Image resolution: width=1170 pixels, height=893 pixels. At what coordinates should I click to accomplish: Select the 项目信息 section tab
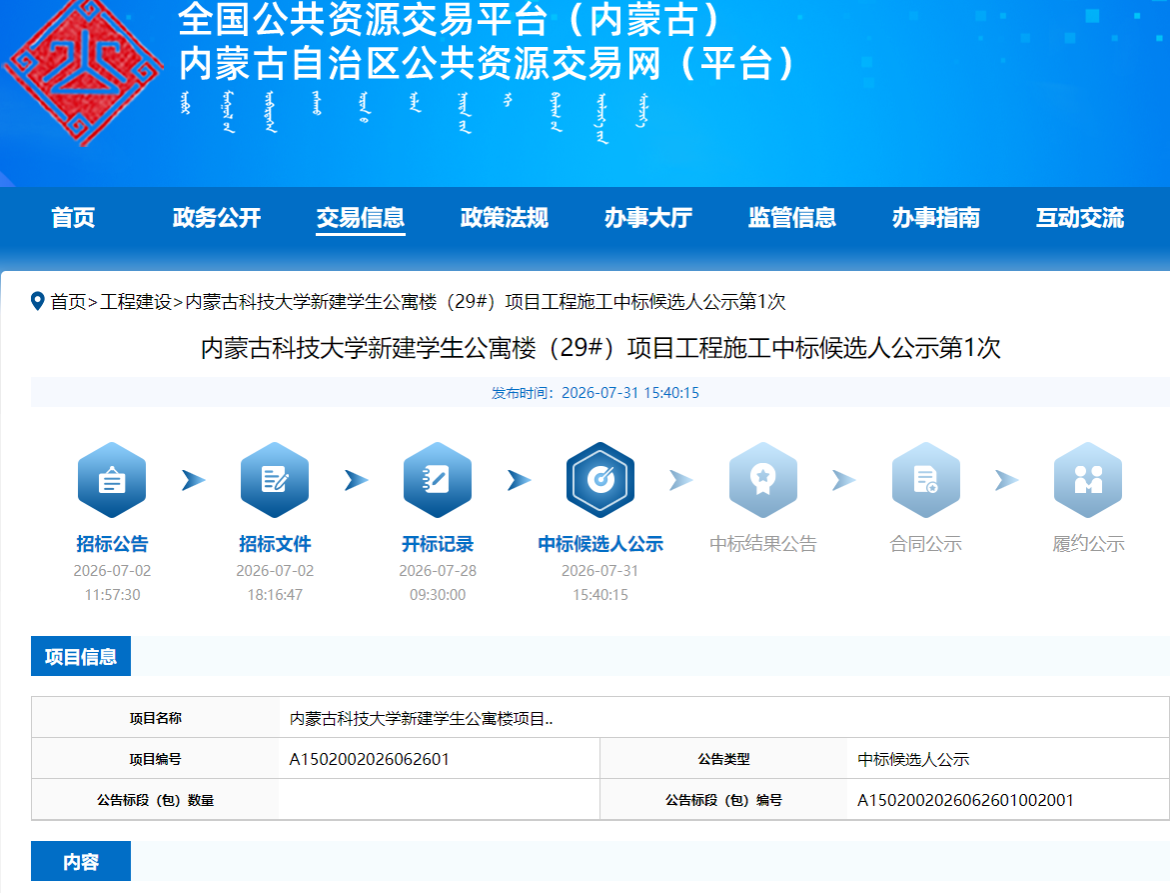pyautogui.click(x=81, y=657)
